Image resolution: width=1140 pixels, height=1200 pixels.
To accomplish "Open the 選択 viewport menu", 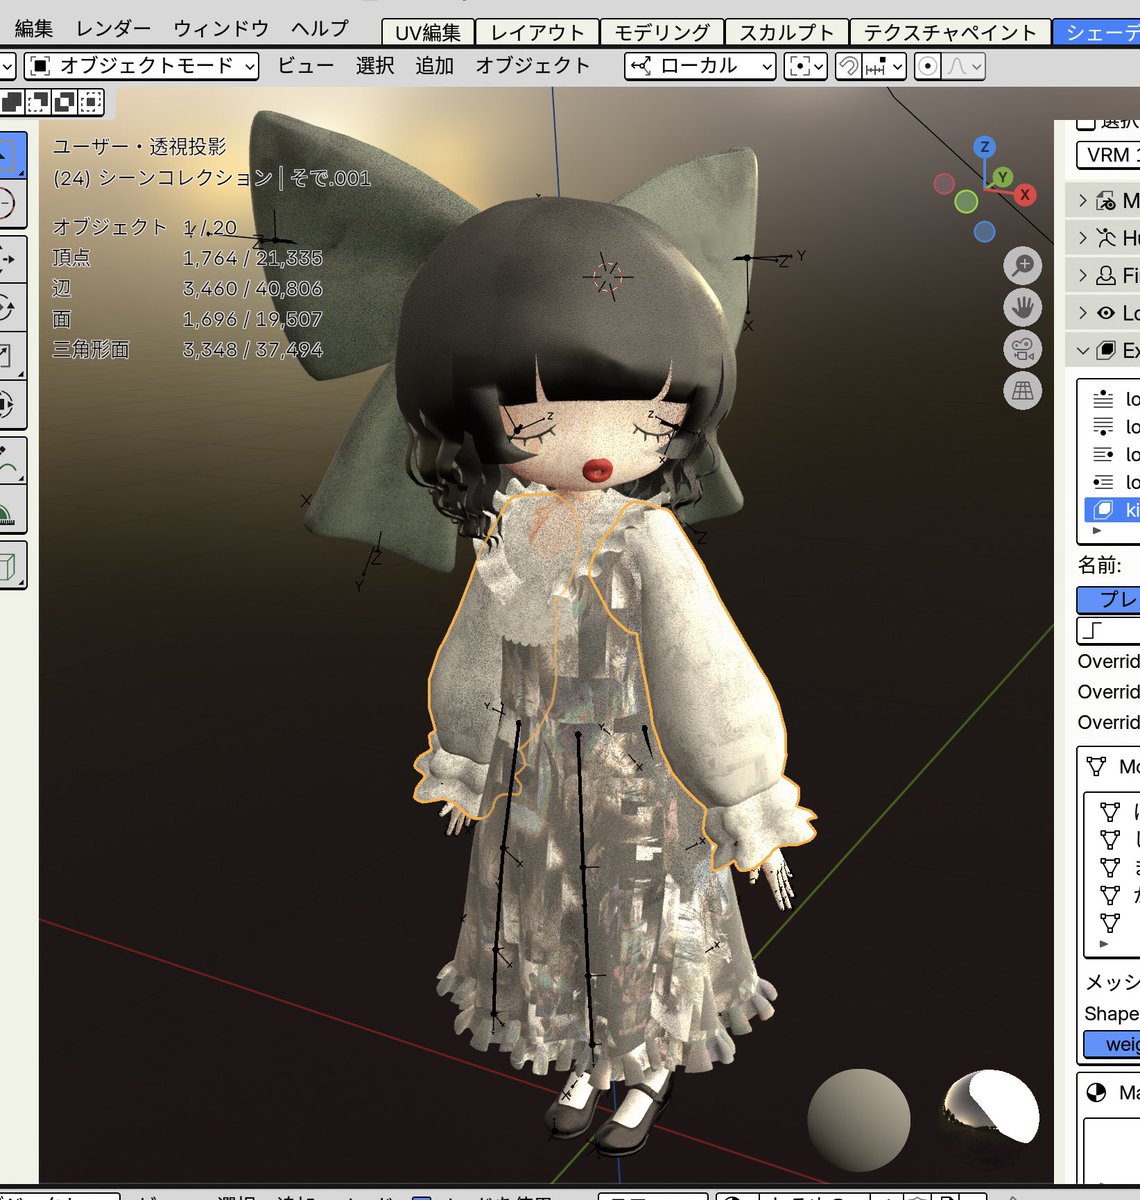I will tap(375, 66).
